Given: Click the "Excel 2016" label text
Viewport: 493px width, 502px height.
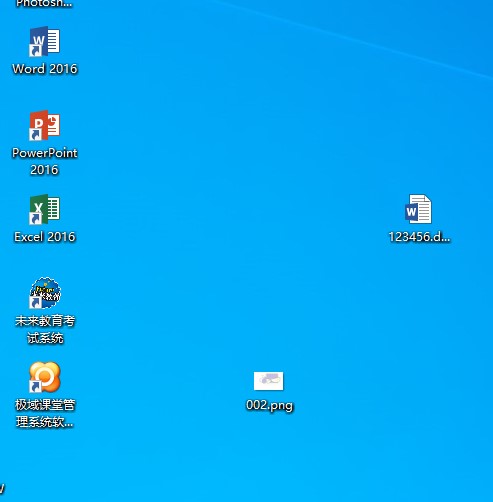Looking at the screenshot, I should coord(45,237).
